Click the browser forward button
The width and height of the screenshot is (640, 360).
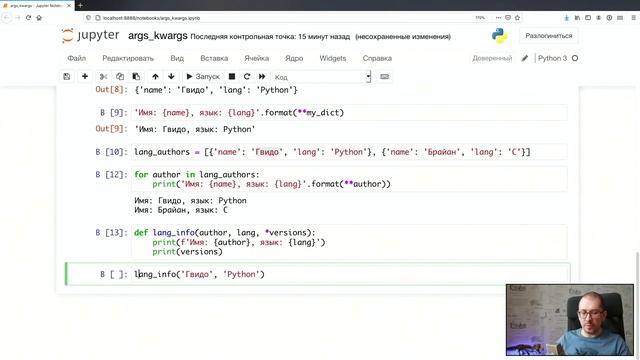click(x=18, y=18)
